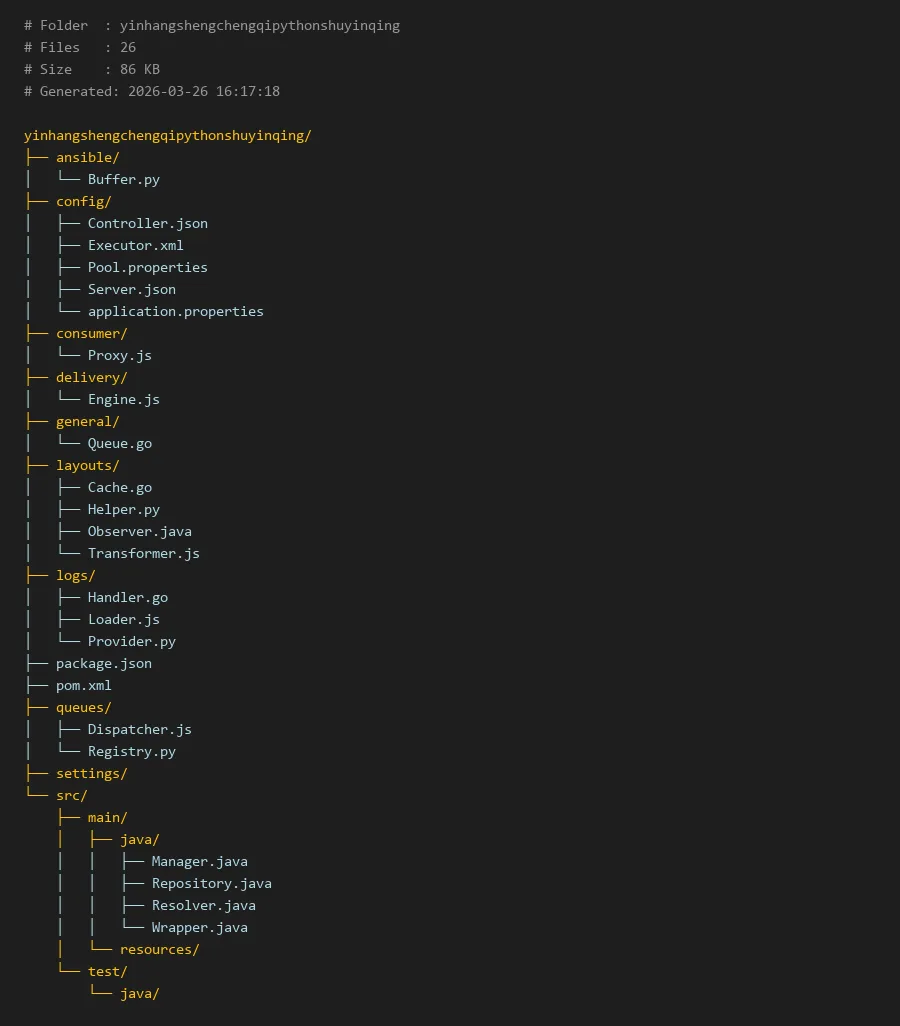Click the settings/ folder
The height and width of the screenshot is (1026, 900).
[92, 773]
